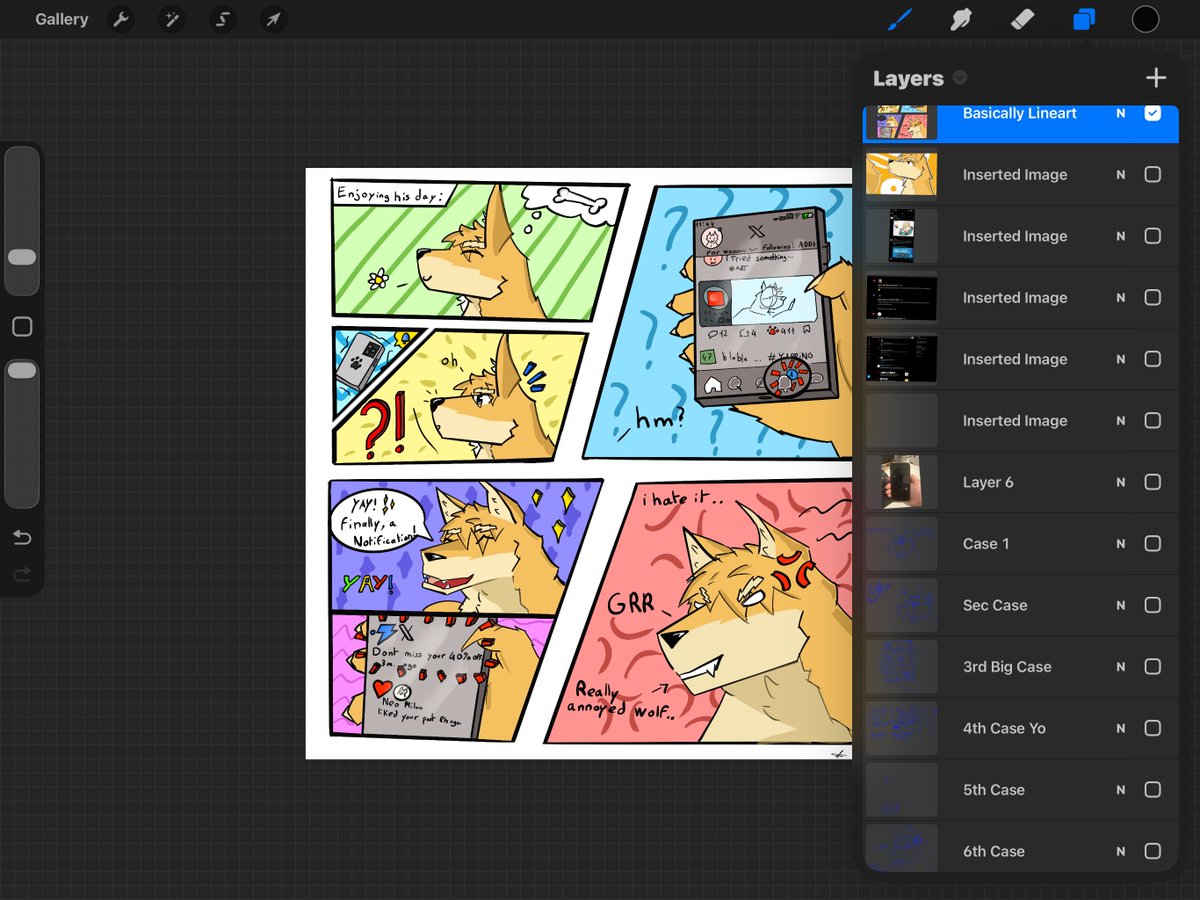Select the Case 1 layer name

click(x=986, y=544)
